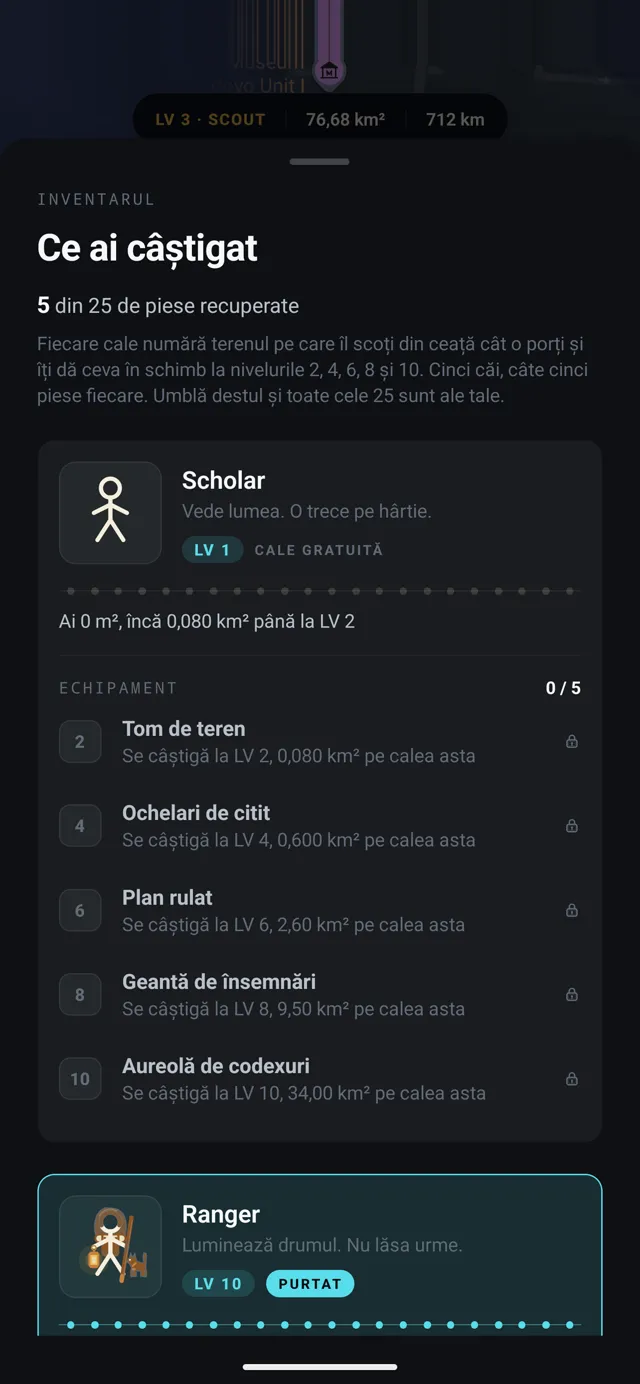Tap the lock icon beside Geantă de însemnări
The height and width of the screenshot is (1384, 640).
[572, 995]
